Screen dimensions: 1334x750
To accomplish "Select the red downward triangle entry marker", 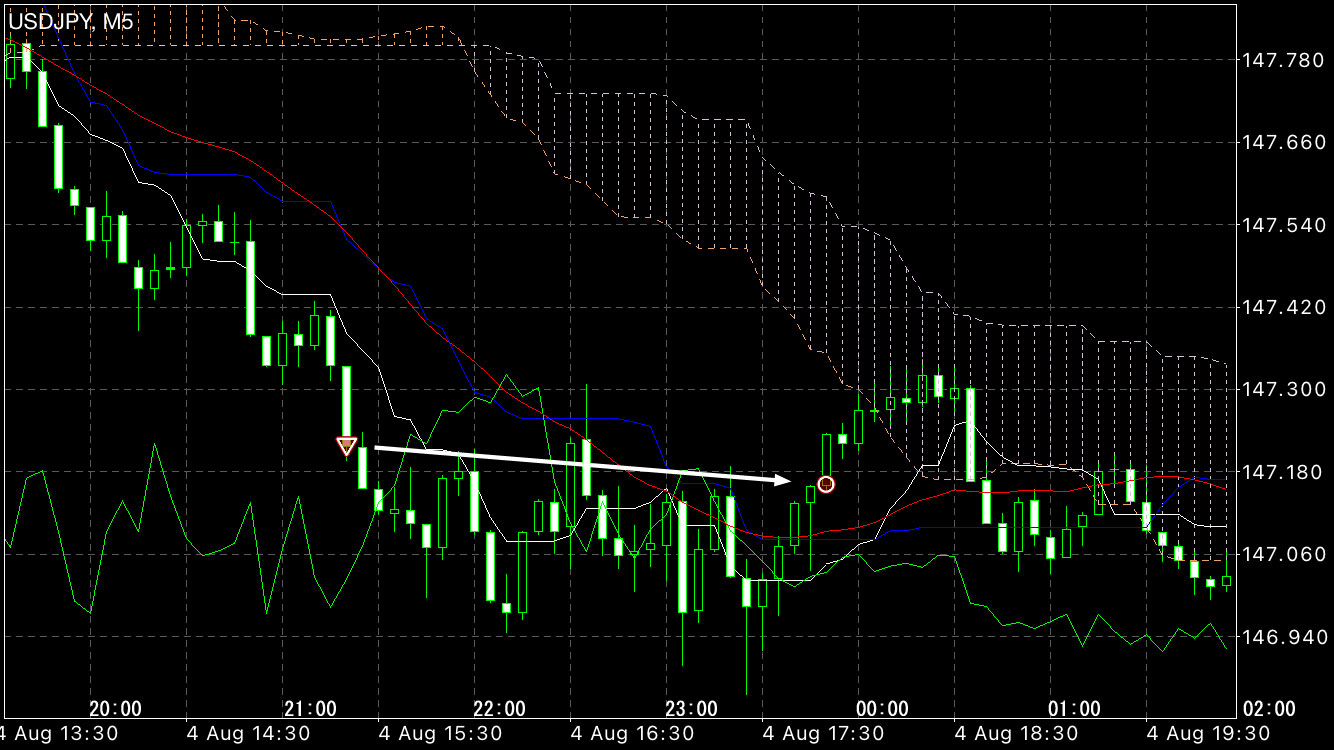I will pos(346,446).
